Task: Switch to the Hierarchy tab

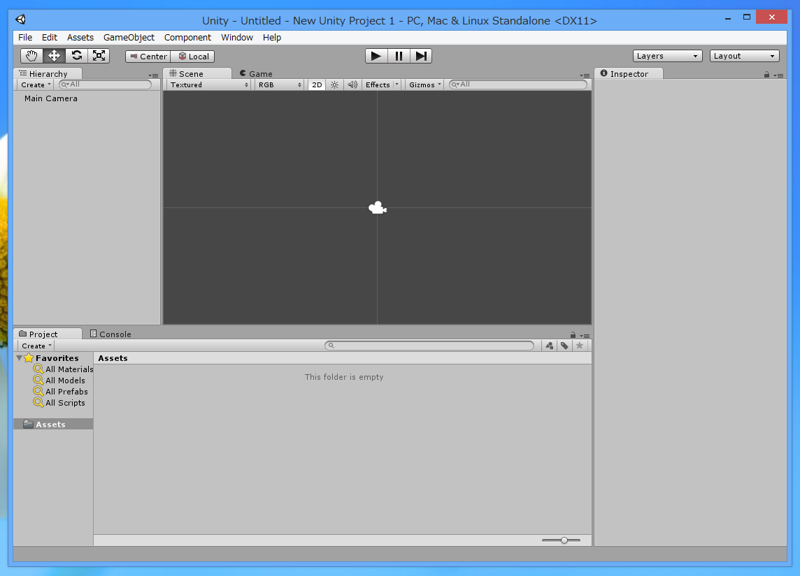Action: pyautogui.click(x=47, y=73)
